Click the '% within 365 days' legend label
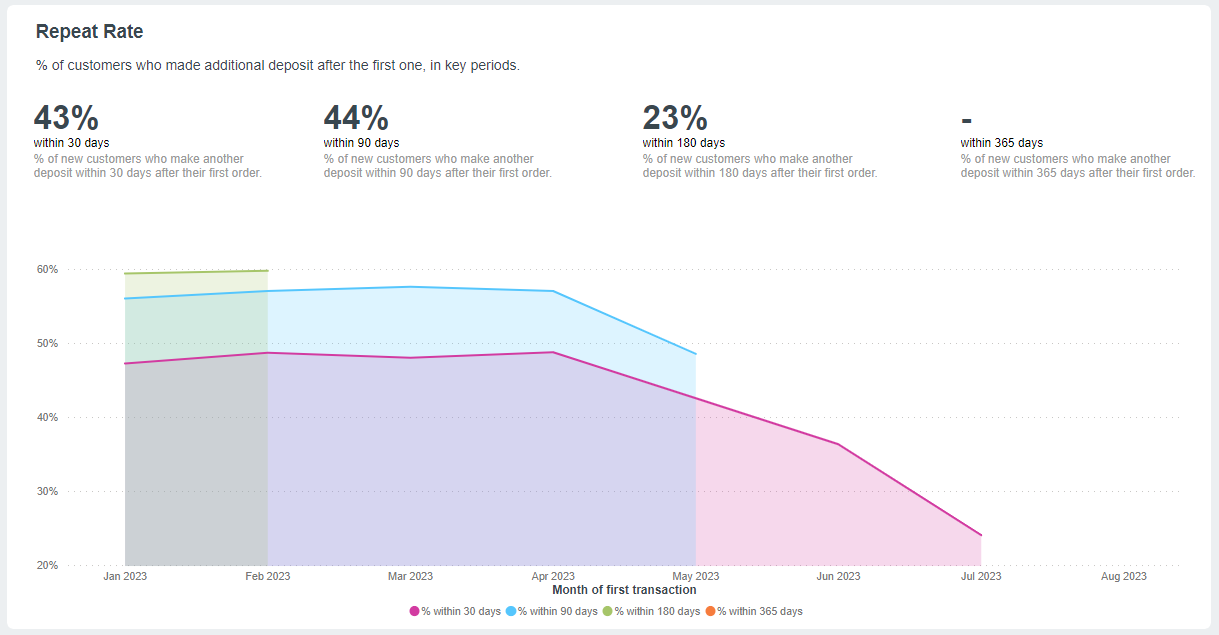Screen dimensions: 1219x635 coord(760,611)
